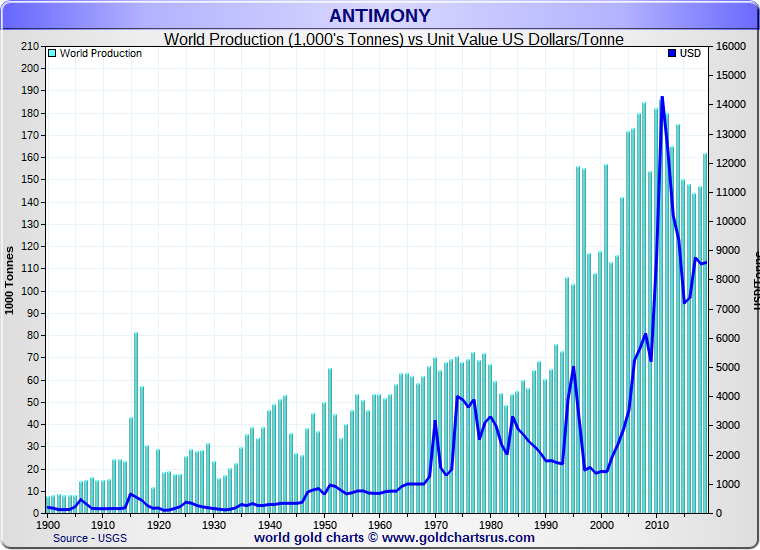Click the 200 left axis value
Viewport: 760px width, 550px height.
click(30, 68)
